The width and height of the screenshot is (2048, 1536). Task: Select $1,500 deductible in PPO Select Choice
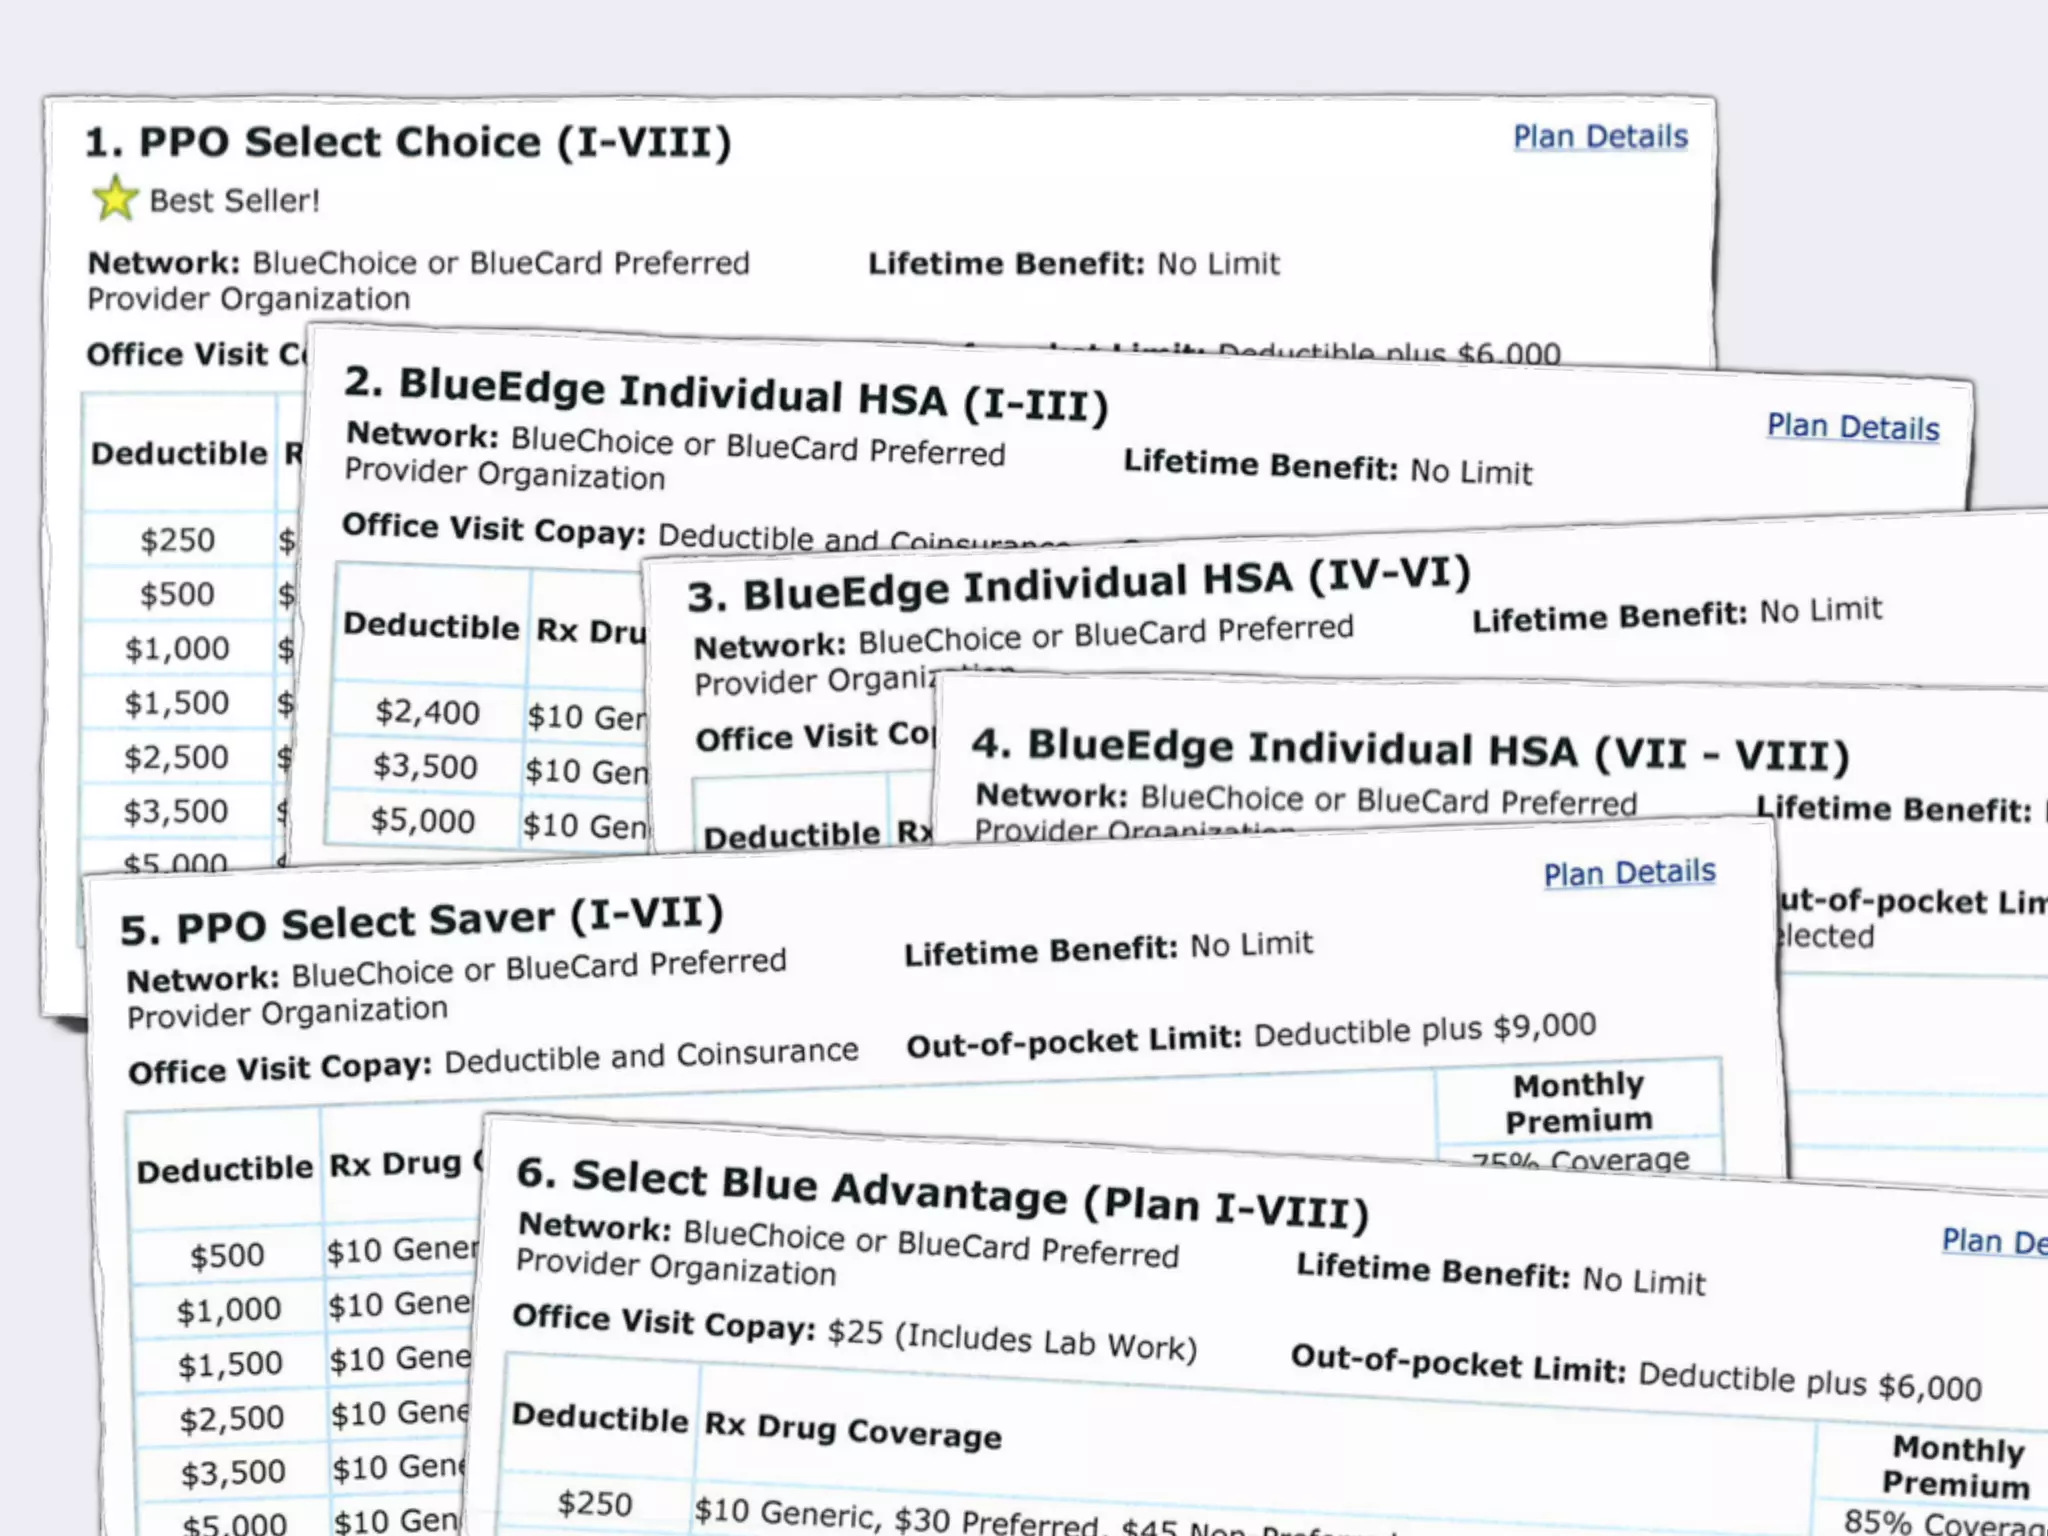point(177,703)
